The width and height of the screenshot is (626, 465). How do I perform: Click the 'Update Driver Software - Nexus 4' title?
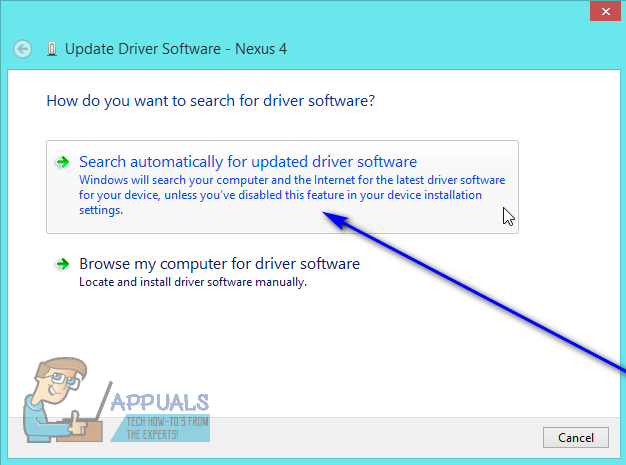click(x=176, y=49)
